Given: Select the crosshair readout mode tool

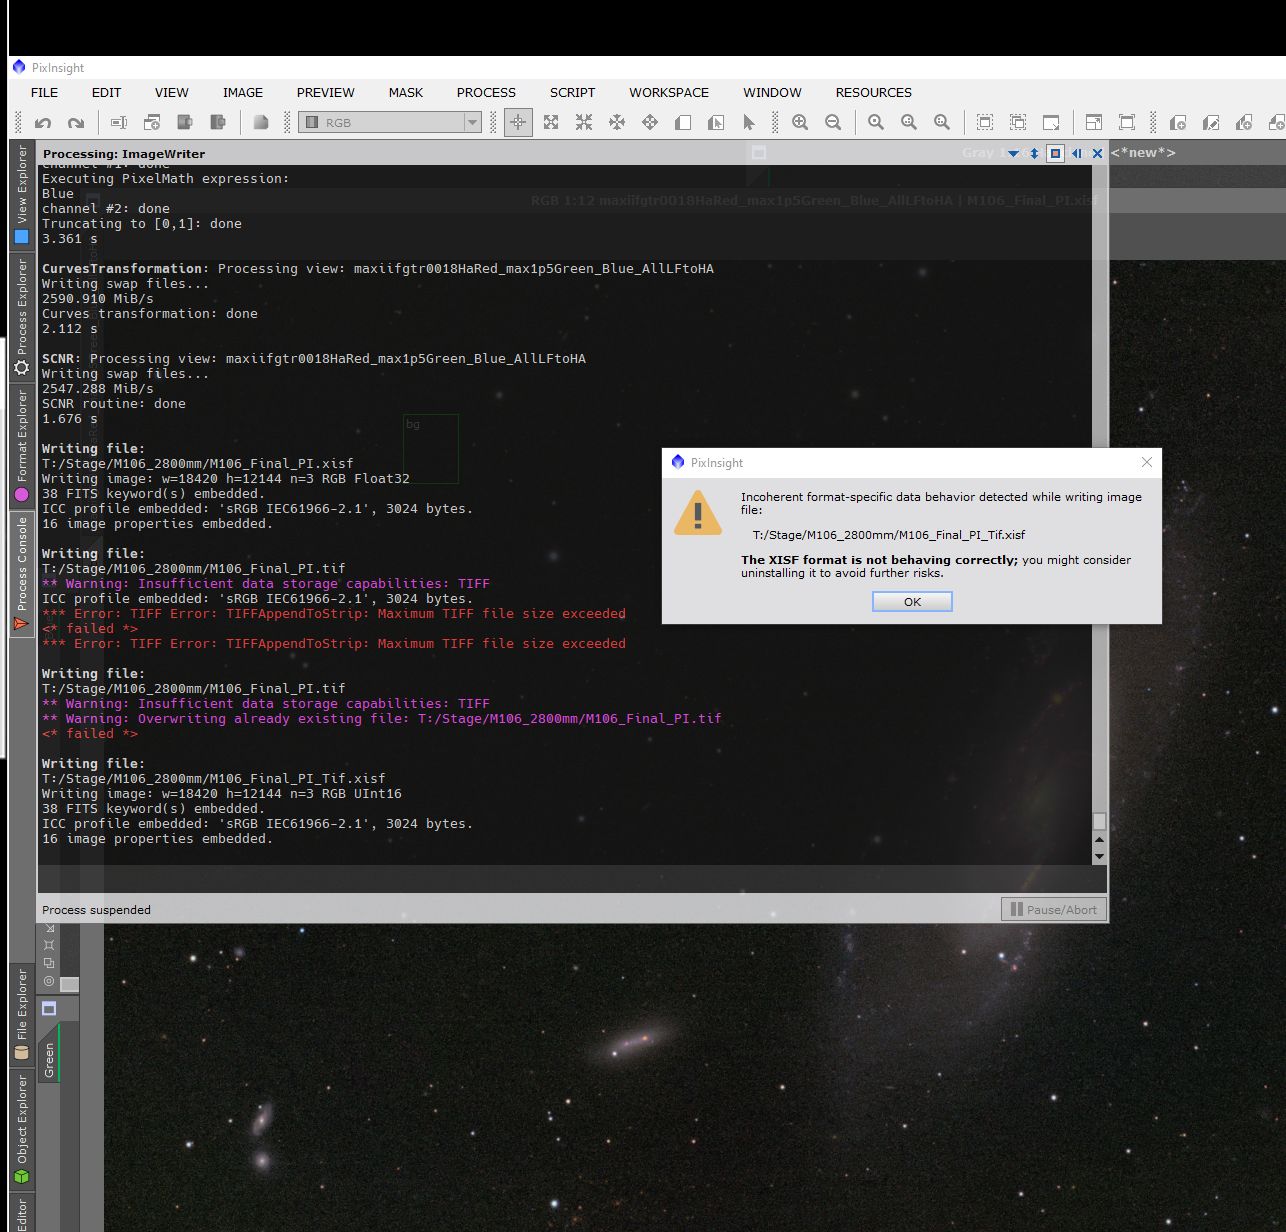Looking at the screenshot, I should (x=518, y=122).
